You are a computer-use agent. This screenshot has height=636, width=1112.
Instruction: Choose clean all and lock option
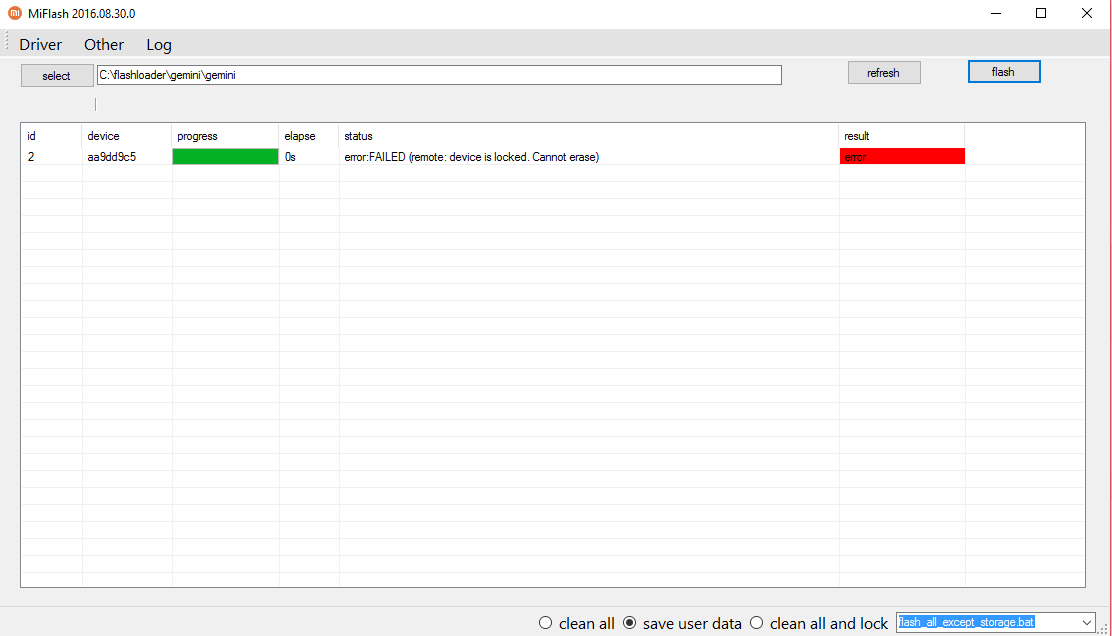click(x=757, y=623)
